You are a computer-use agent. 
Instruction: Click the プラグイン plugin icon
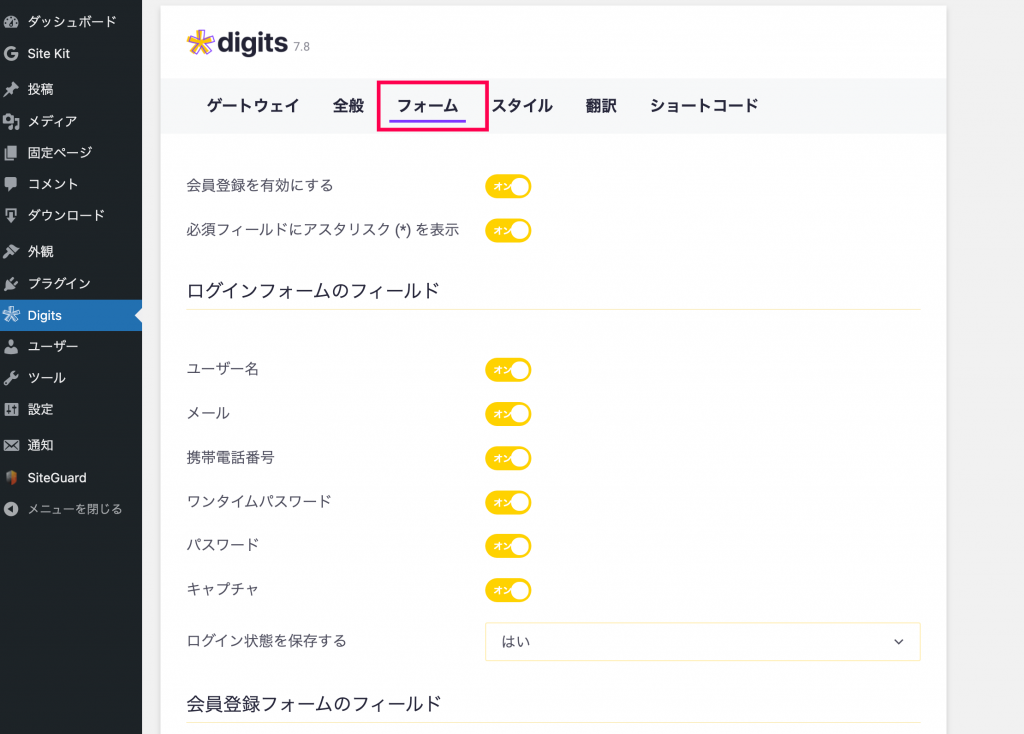[11, 283]
